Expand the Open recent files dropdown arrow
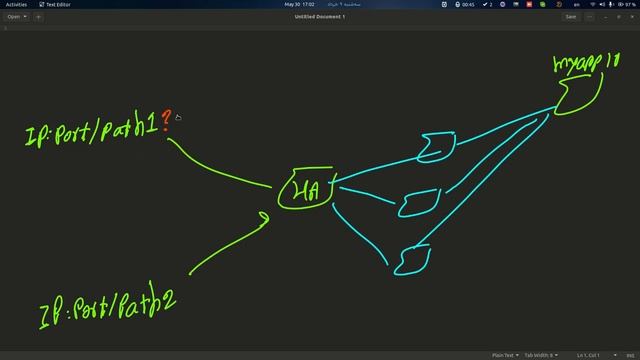Viewport: 640px width, 360px height. [x=25, y=17]
